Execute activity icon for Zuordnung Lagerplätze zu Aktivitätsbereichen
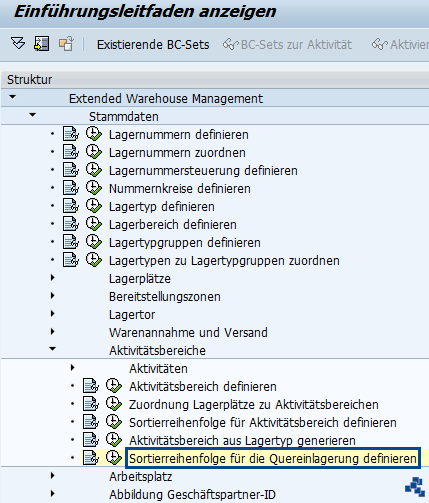 tap(114, 404)
